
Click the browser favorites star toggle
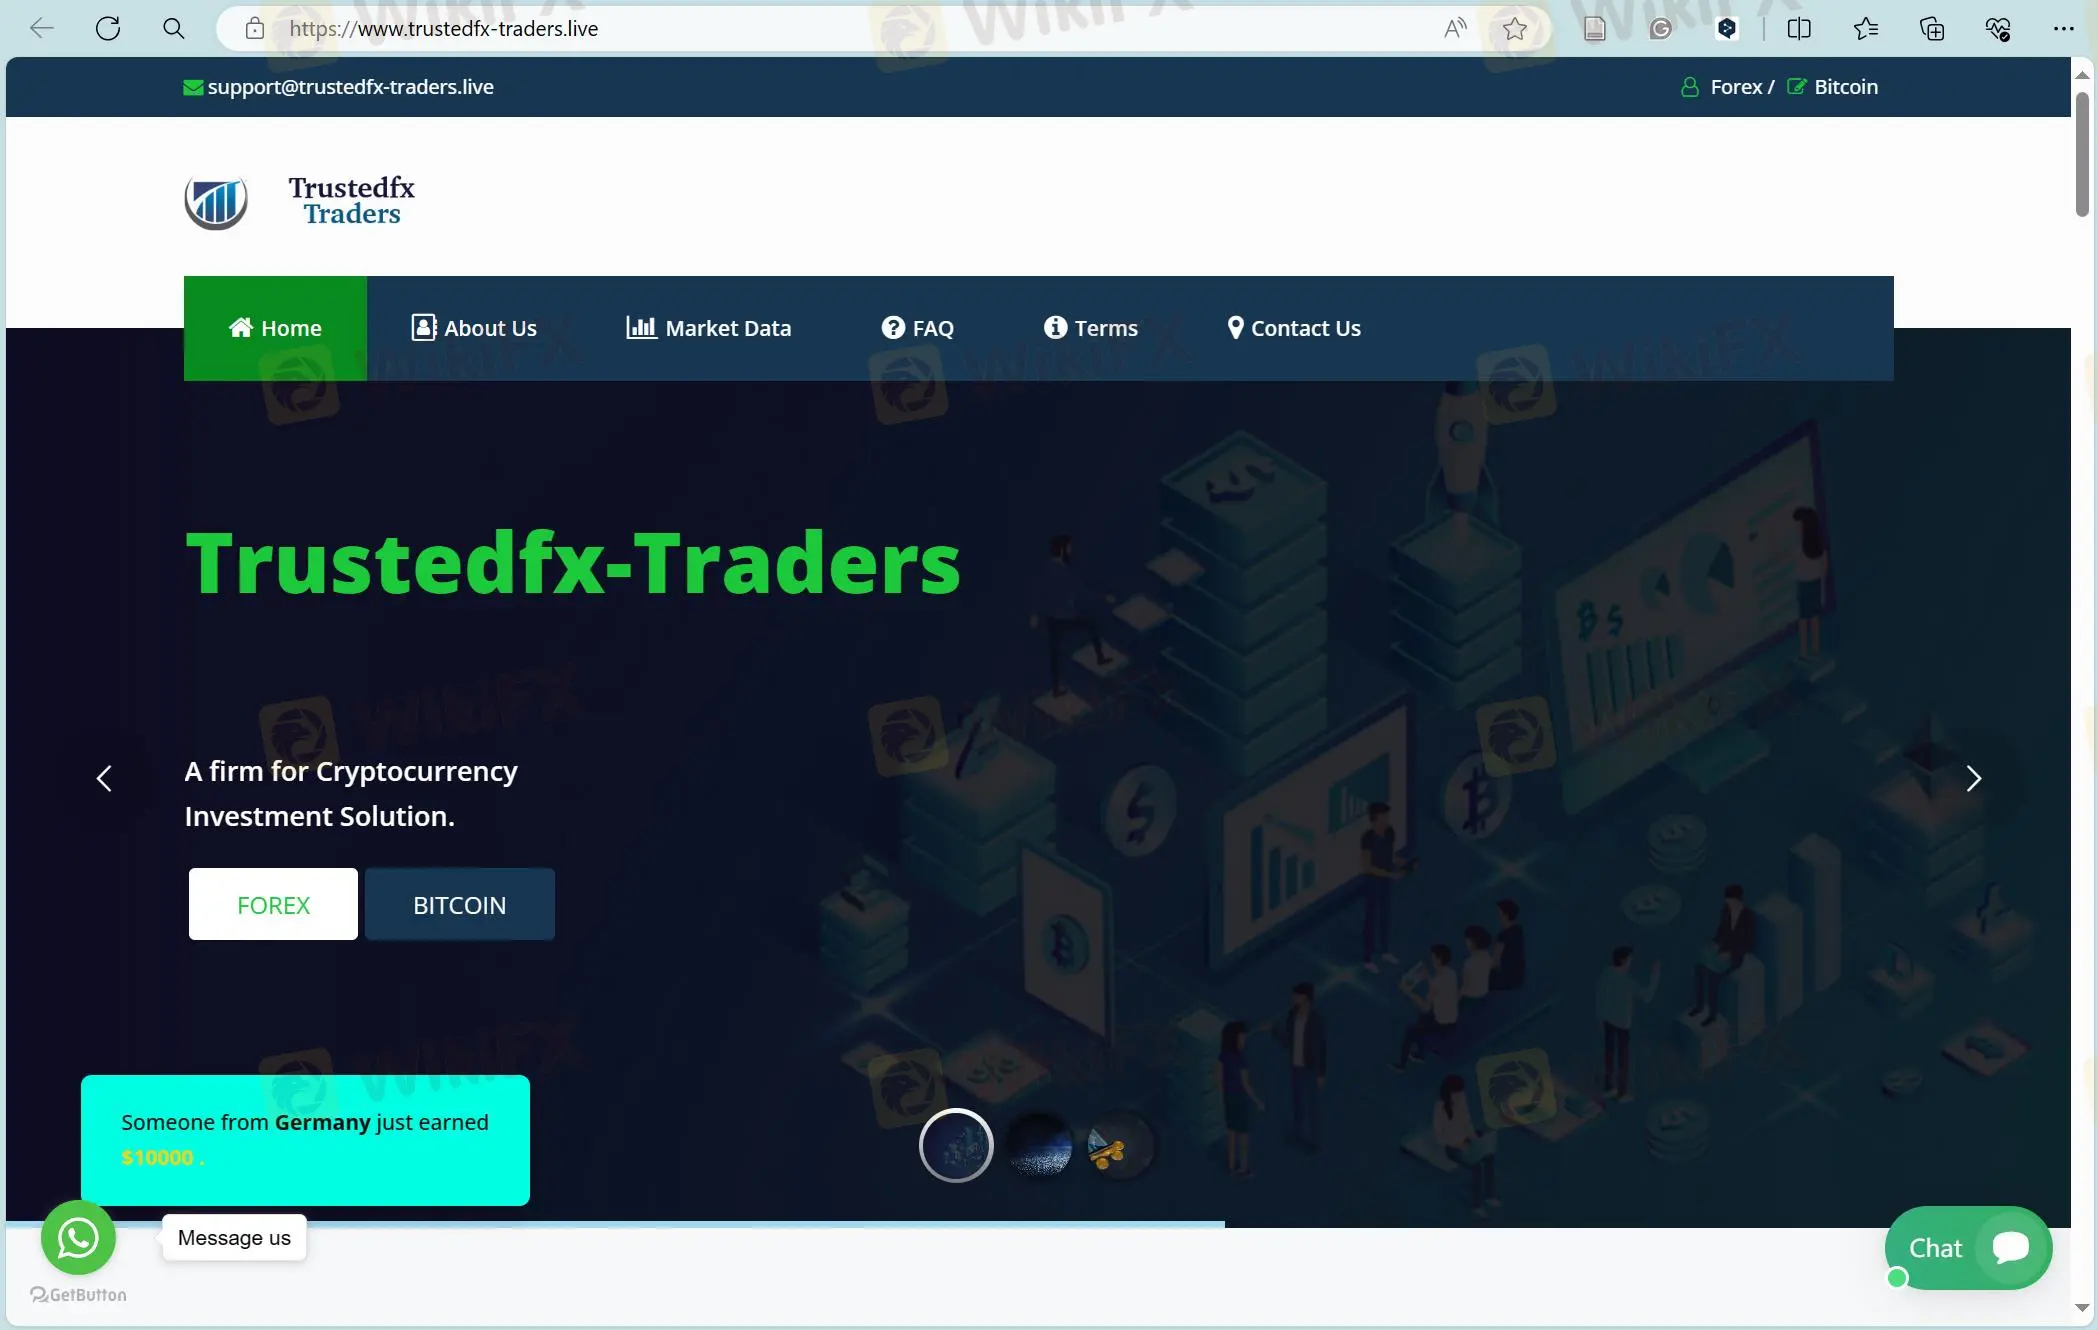pos(1512,28)
